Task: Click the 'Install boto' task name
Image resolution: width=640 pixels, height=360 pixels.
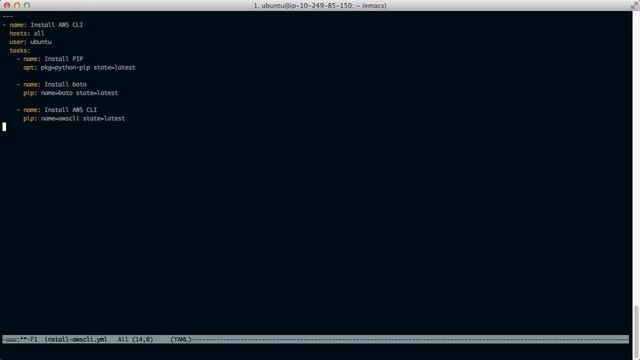Action: (x=65, y=84)
